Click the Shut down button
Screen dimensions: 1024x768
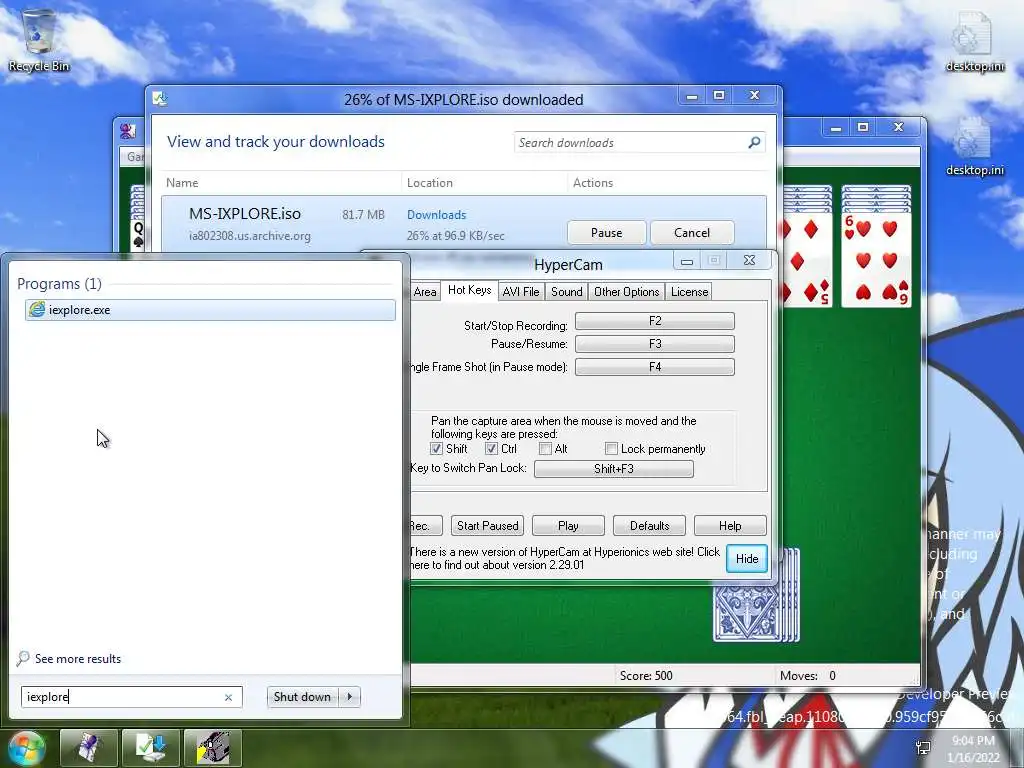[303, 697]
